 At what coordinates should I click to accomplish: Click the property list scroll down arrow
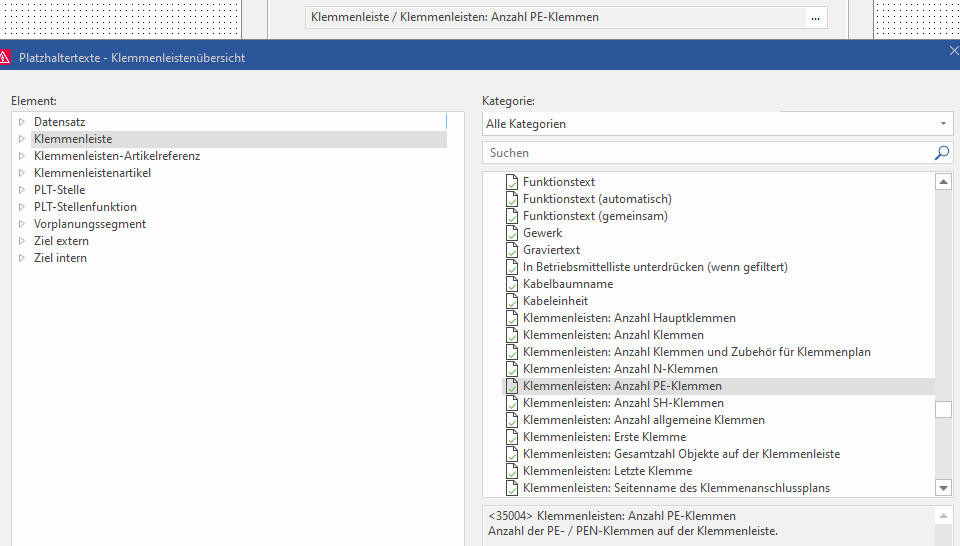[x=943, y=488]
